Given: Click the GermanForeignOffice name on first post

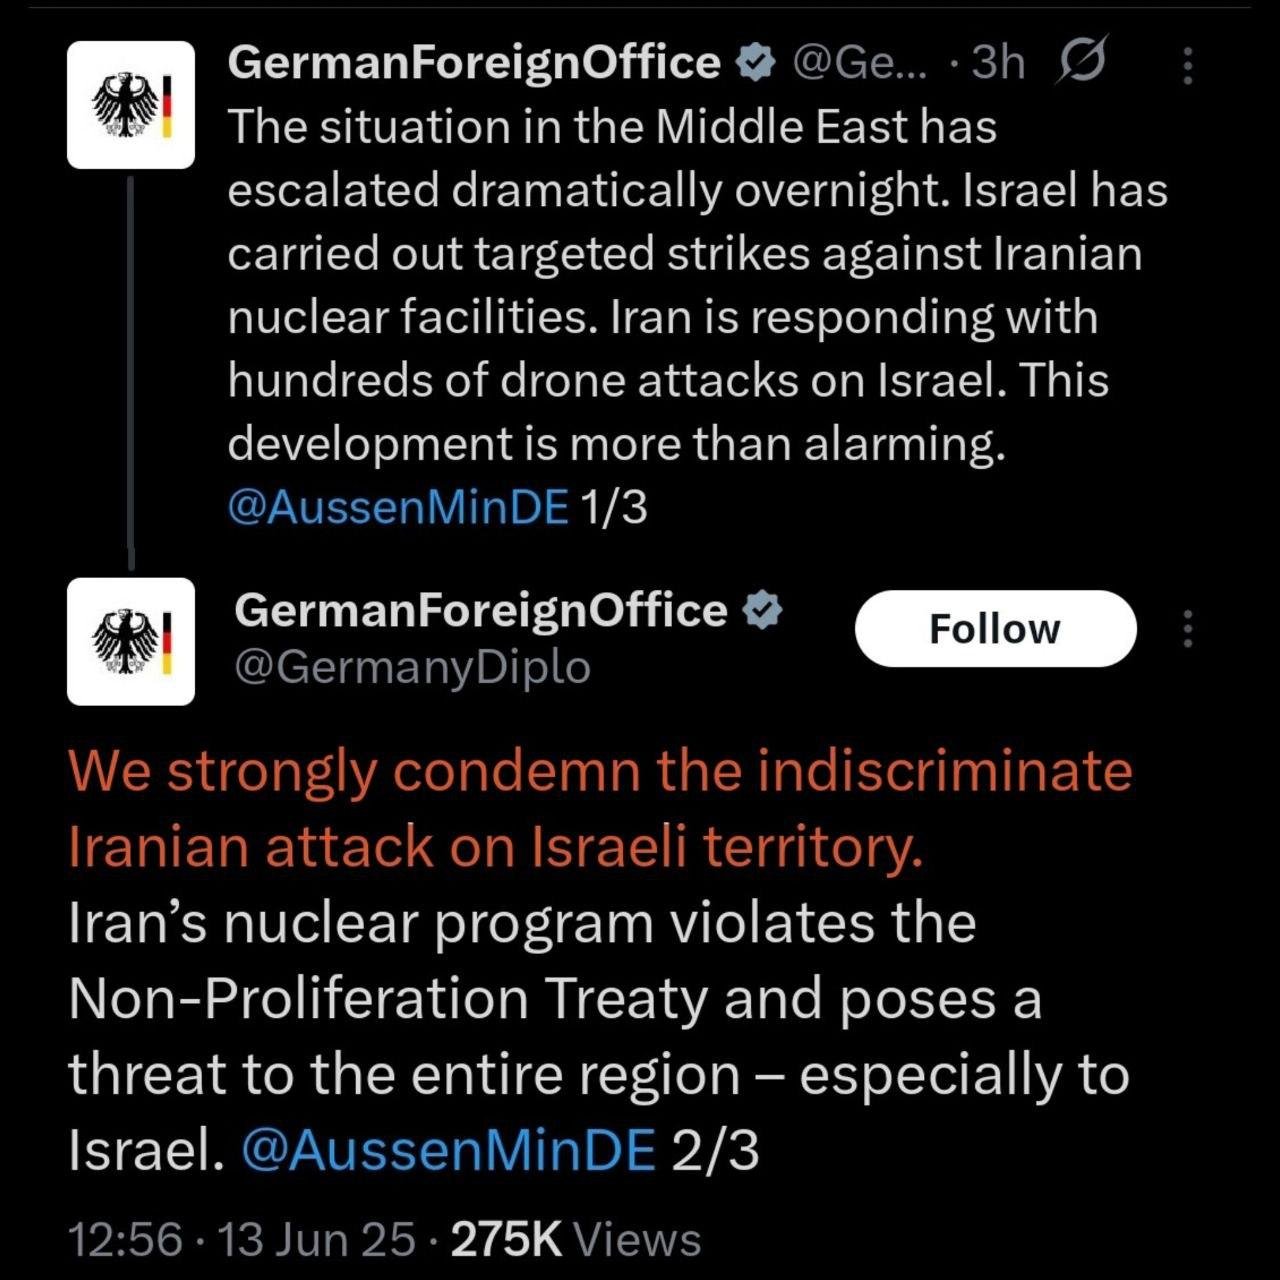Looking at the screenshot, I should [x=474, y=63].
